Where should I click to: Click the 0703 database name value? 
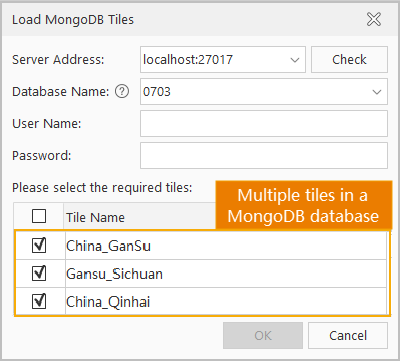(x=157, y=92)
